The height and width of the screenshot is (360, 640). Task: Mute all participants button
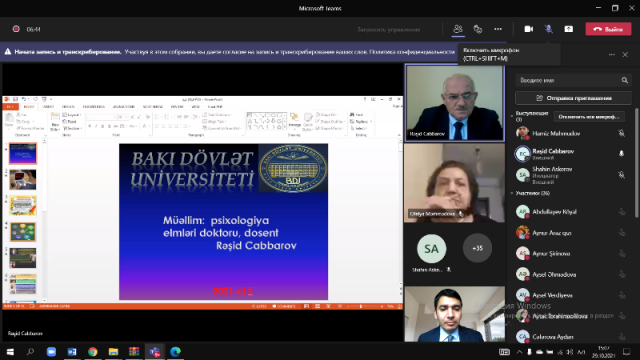[x=589, y=117]
